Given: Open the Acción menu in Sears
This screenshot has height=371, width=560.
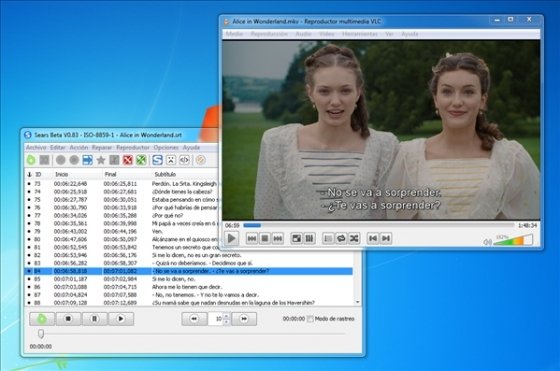Looking at the screenshot, I should click(x=79, y=147).
